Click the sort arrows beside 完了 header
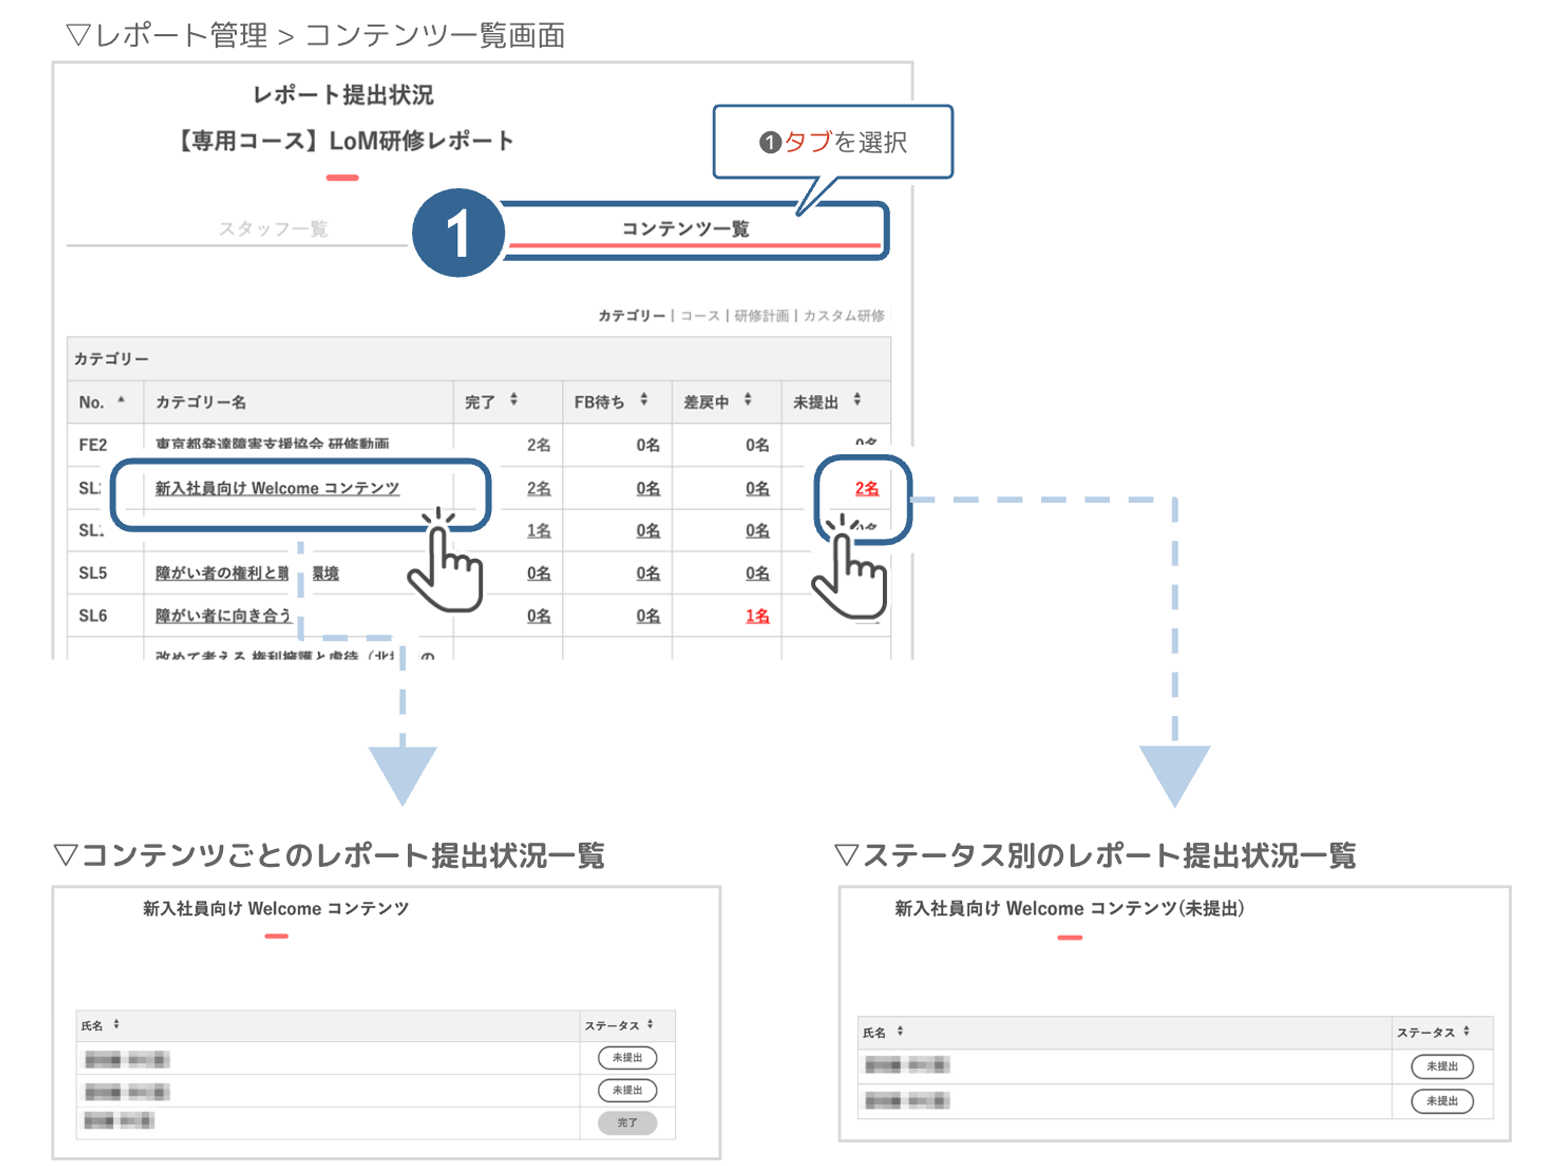Viewport: 1544px width, 1166px height. coord(514,400)
